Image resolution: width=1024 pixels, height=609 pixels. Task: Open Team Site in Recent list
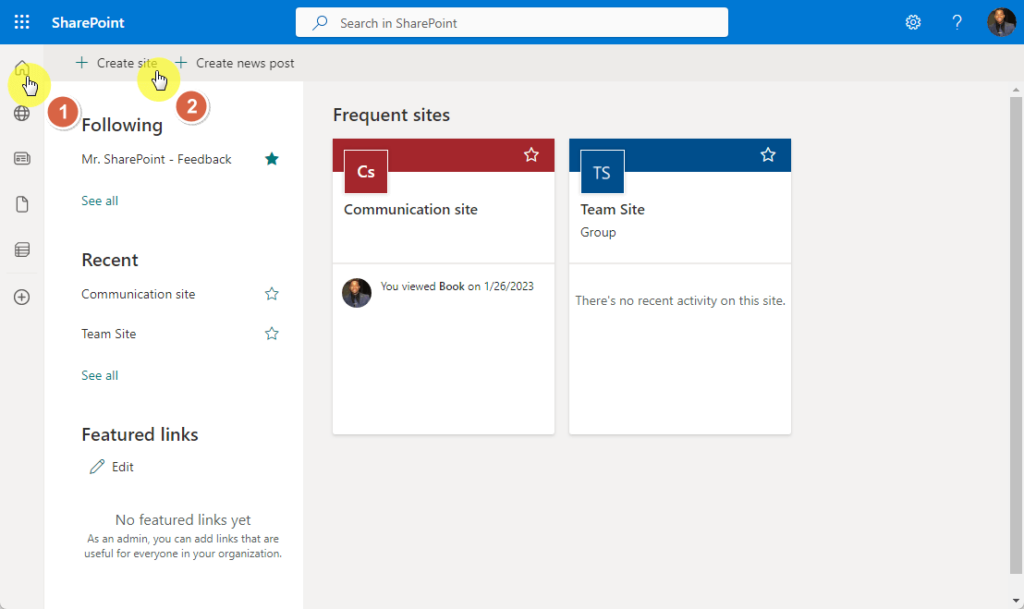(108, 334)
